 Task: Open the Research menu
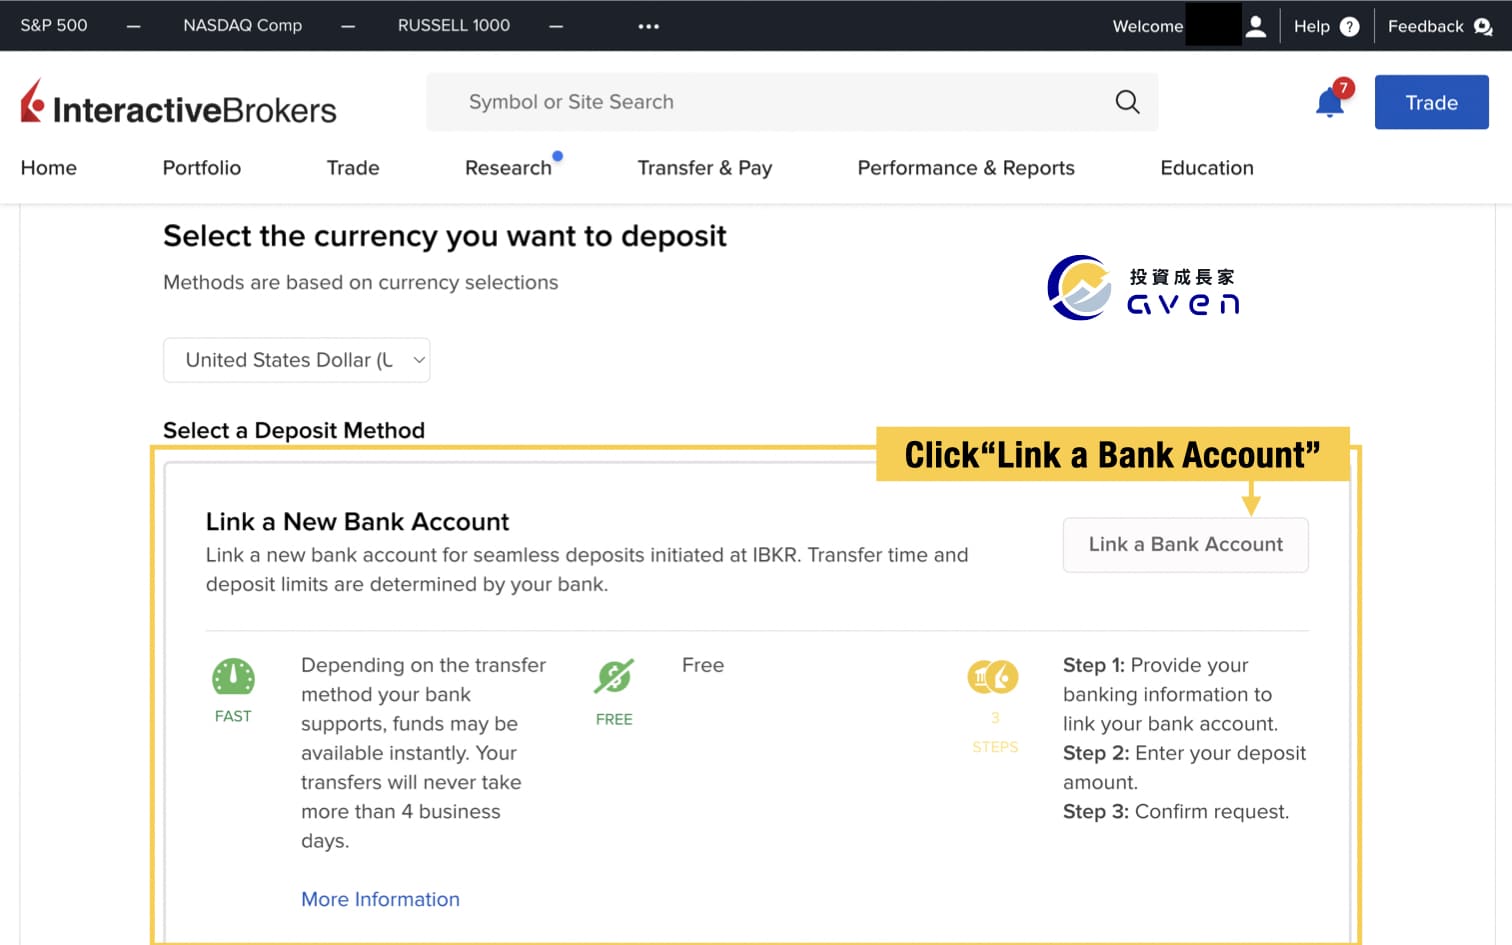pos(508,168)
